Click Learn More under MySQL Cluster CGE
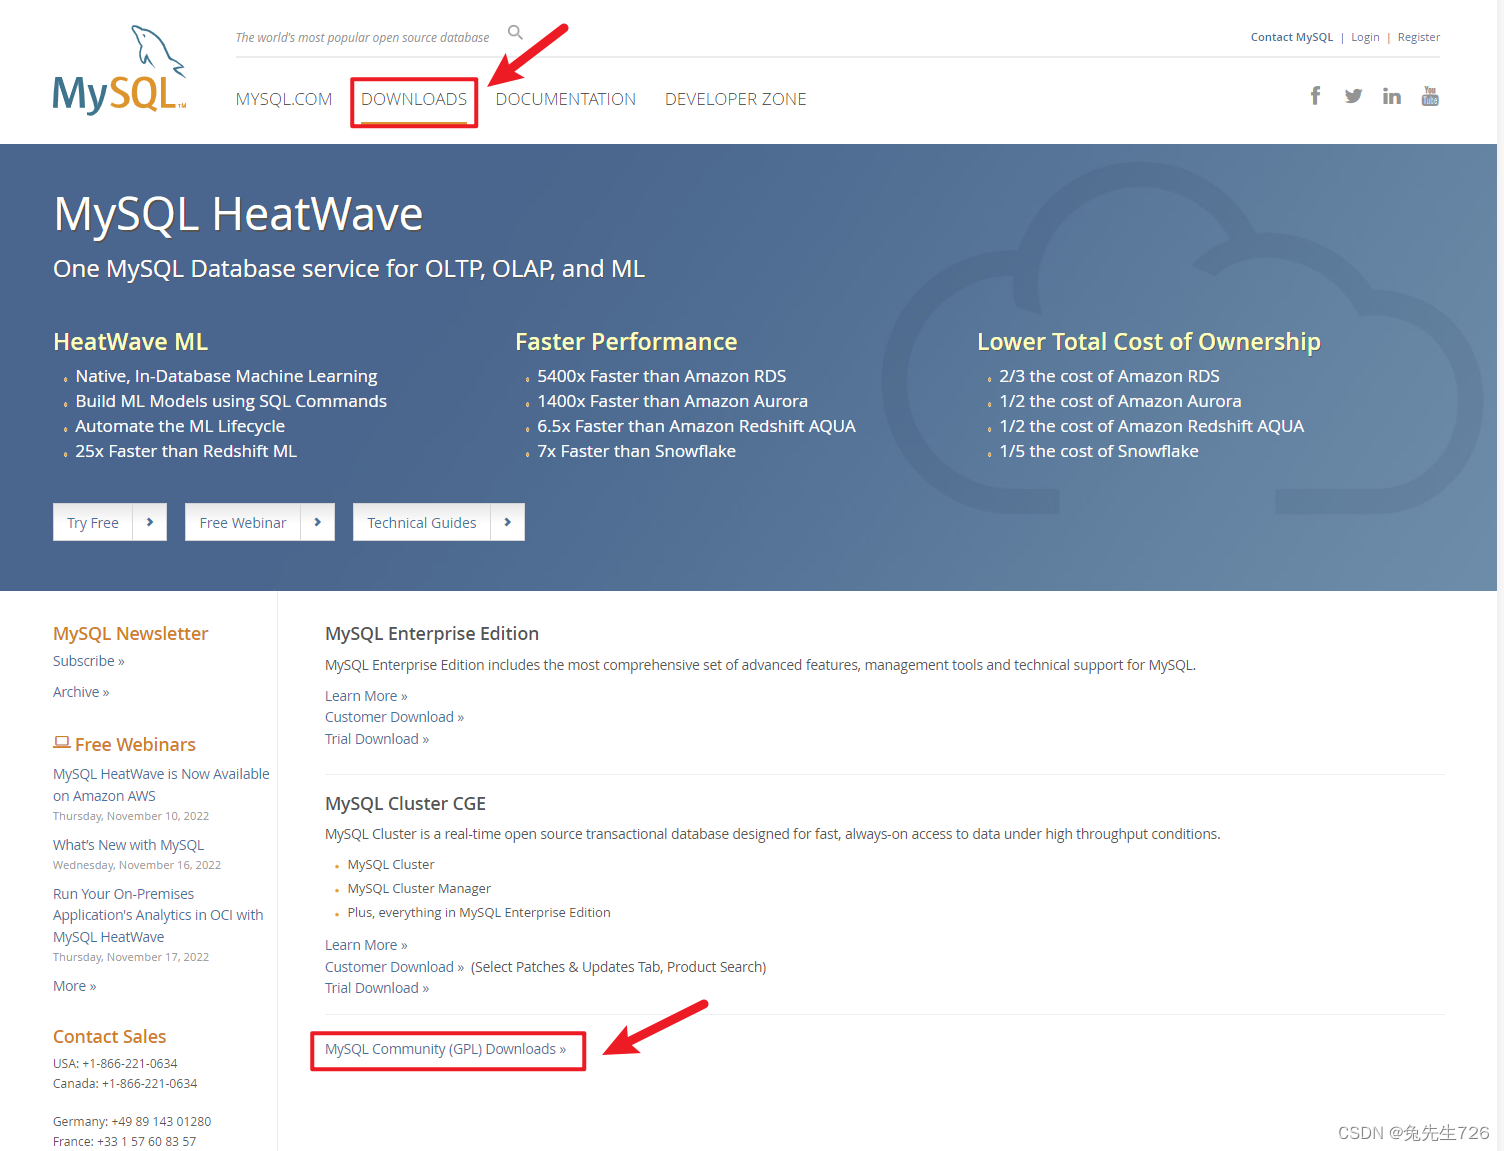1504x1151 pixels. 366,945
